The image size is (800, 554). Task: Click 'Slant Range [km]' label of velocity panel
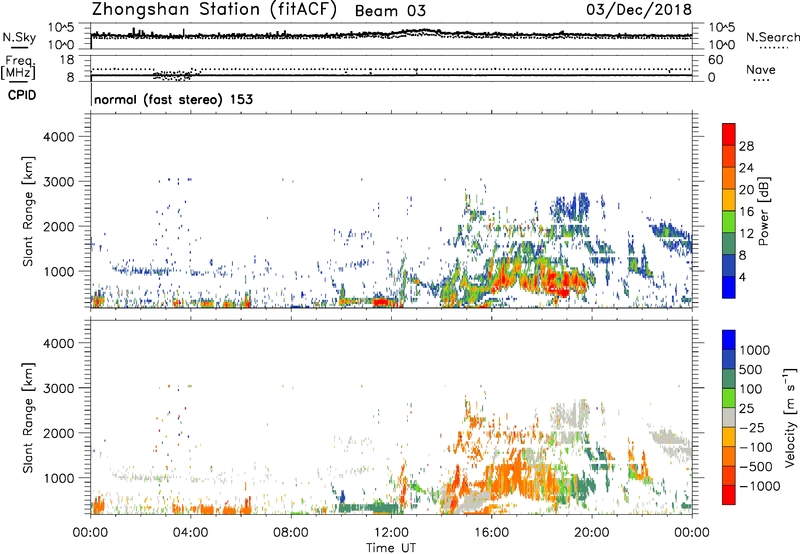click(28, 417)
